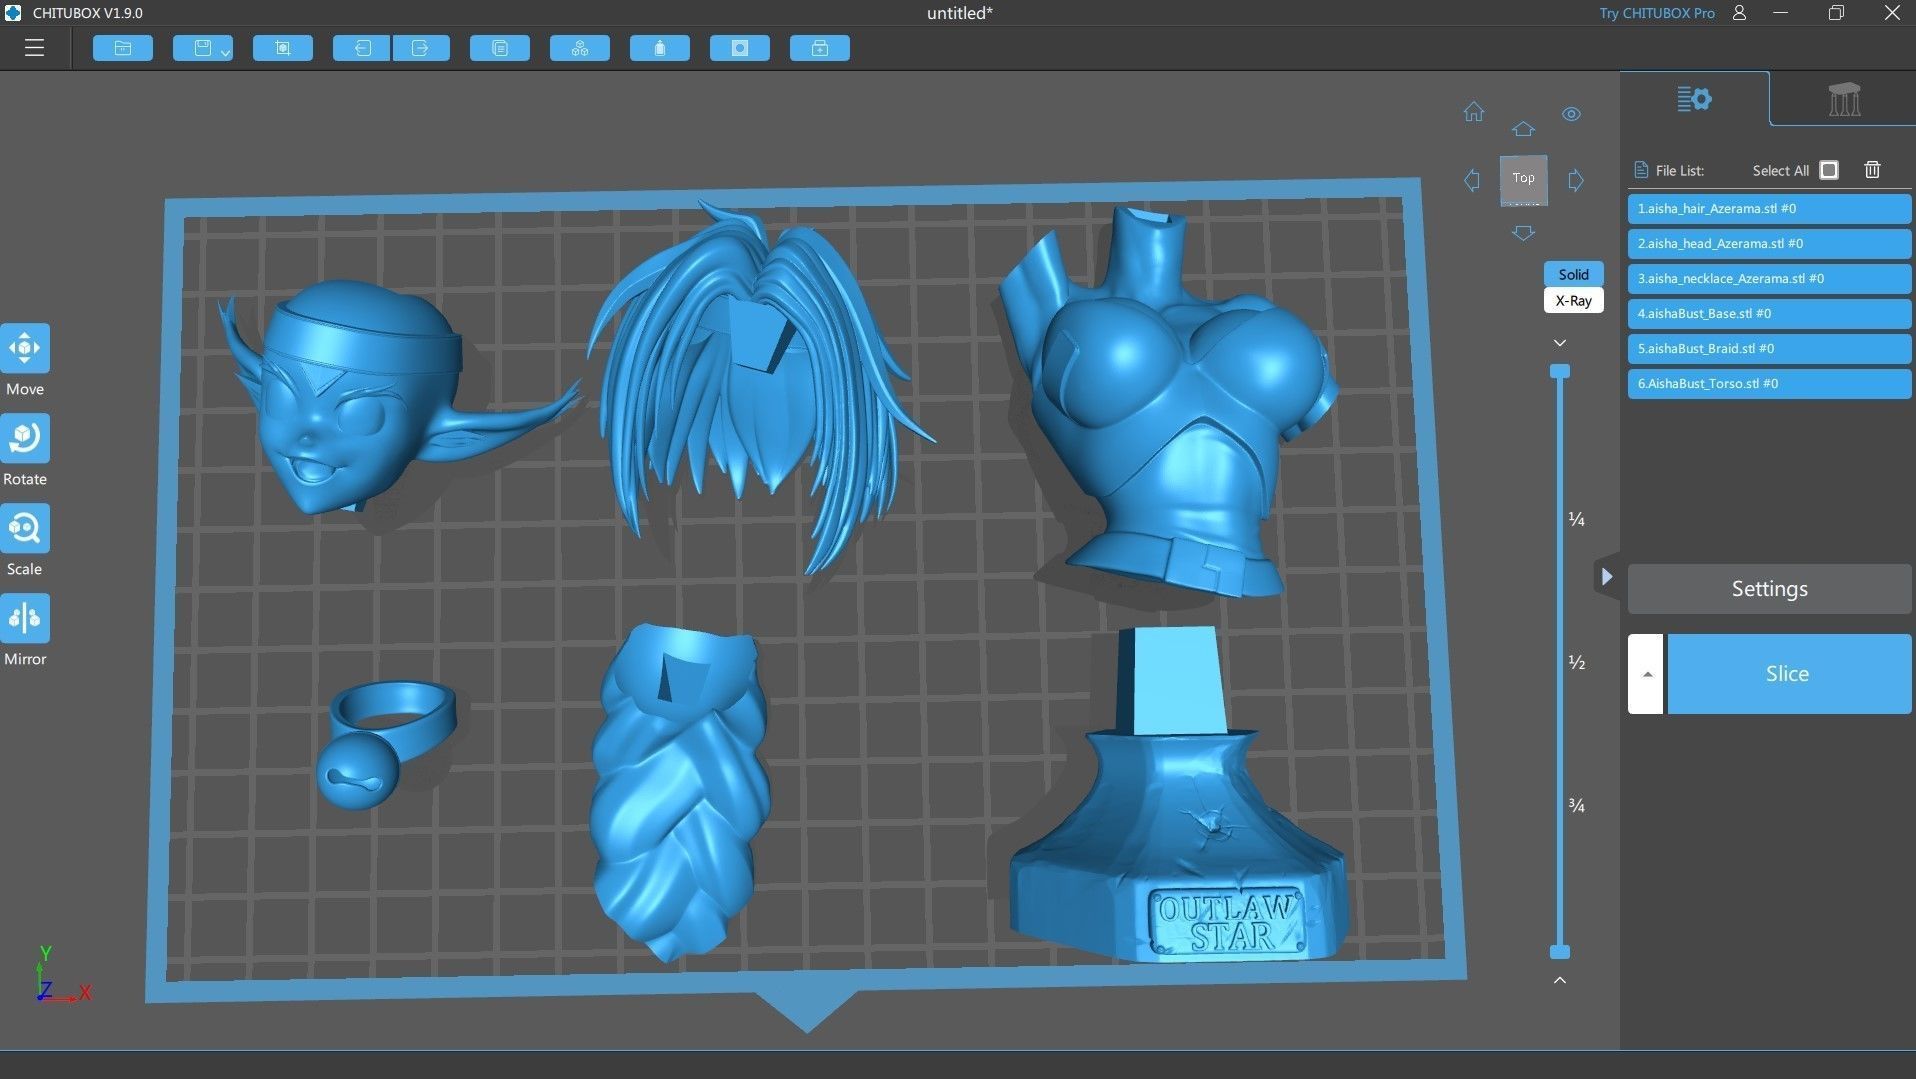Click the Dig Hole toolbar icon

(740, 48)
